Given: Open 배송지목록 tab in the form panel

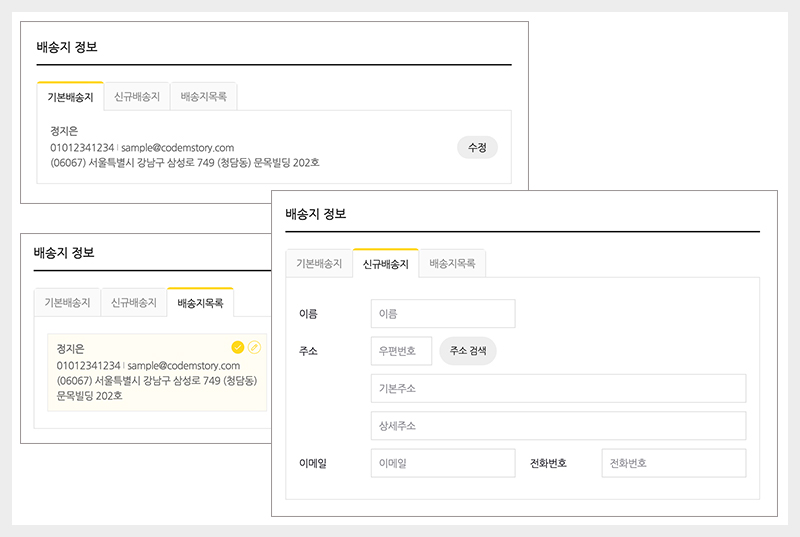Looking at the screenshot, I should 452,264.
